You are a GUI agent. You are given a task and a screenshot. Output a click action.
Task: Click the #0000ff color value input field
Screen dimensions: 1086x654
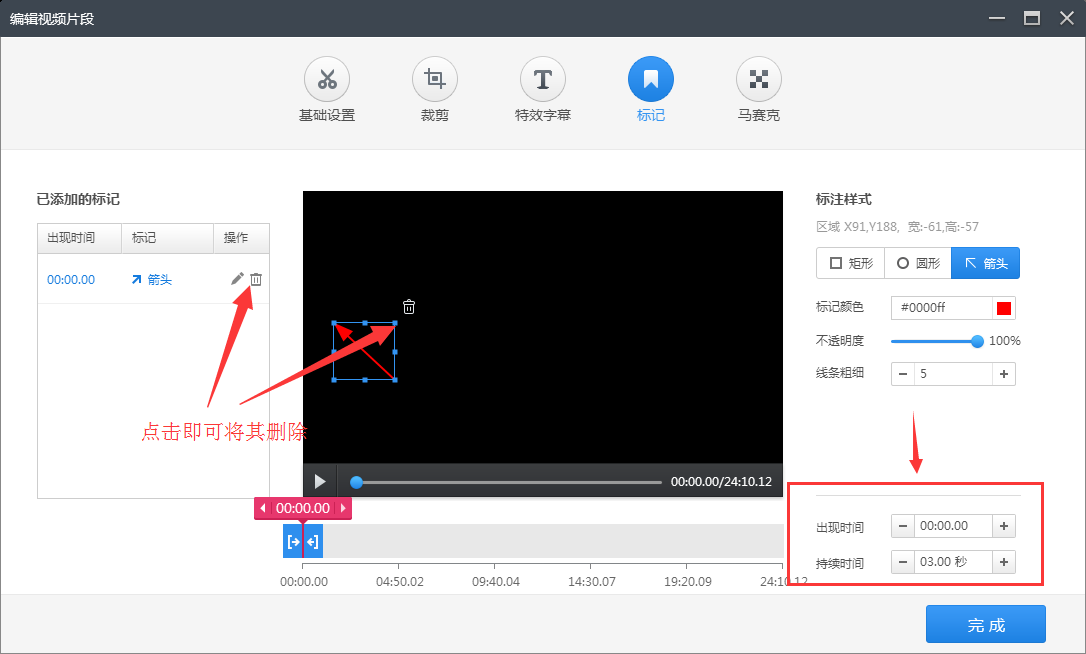(x=940, y=307)
